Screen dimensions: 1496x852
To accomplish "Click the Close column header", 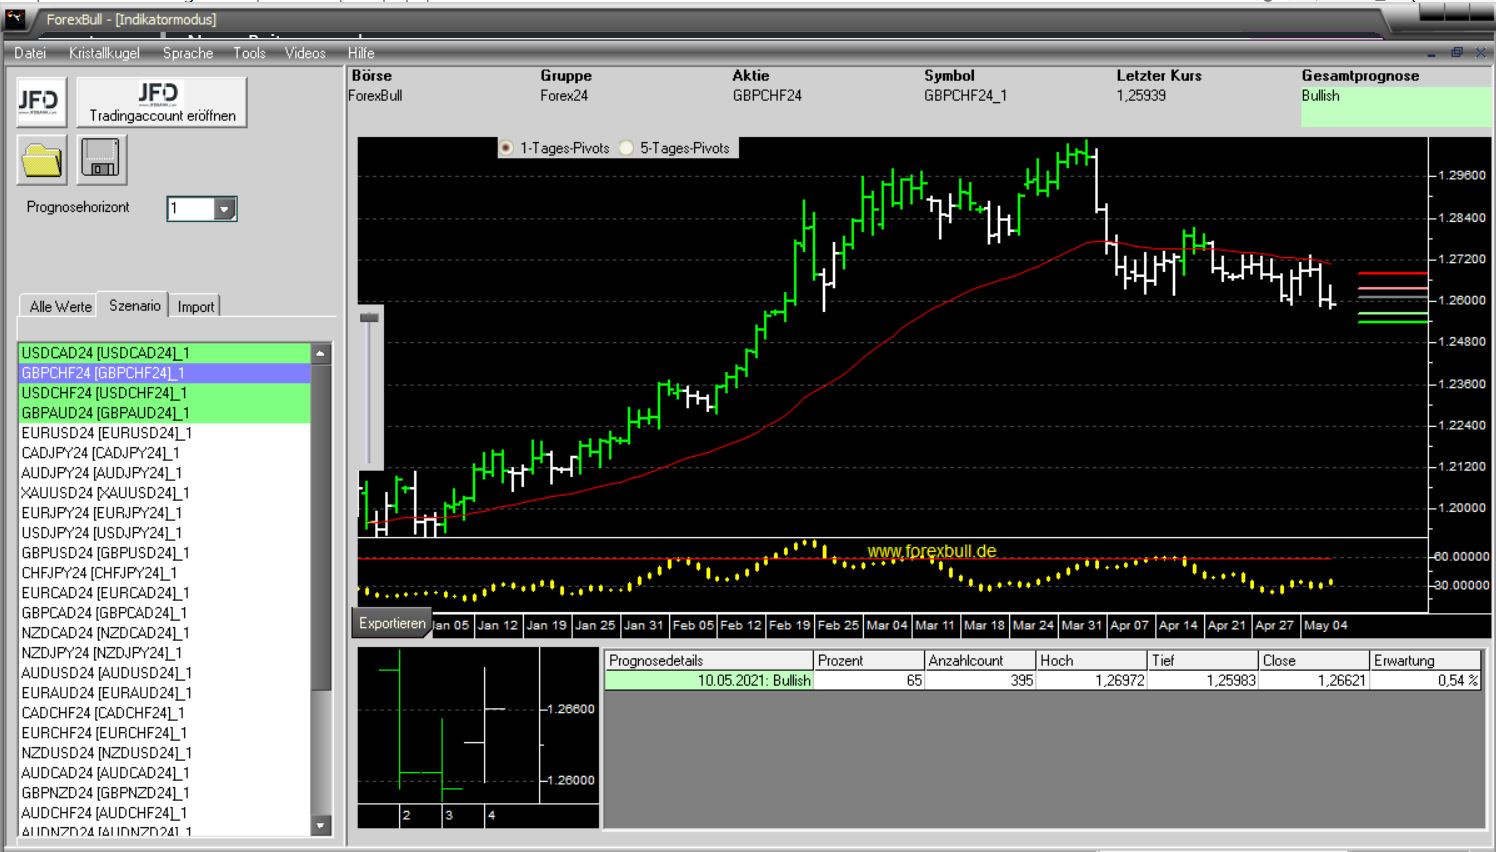I will (x=1313, y=660).
